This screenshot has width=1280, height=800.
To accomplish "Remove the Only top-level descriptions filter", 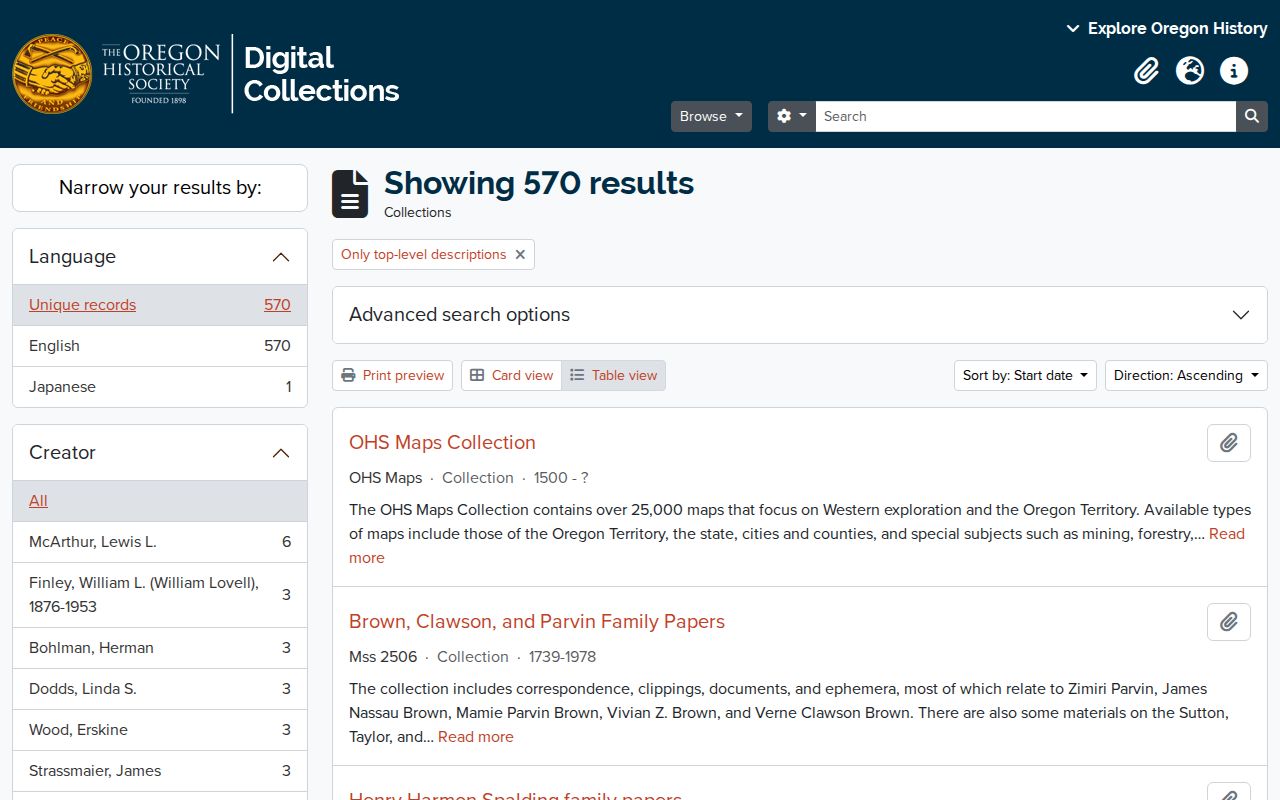I will point(520,255).
